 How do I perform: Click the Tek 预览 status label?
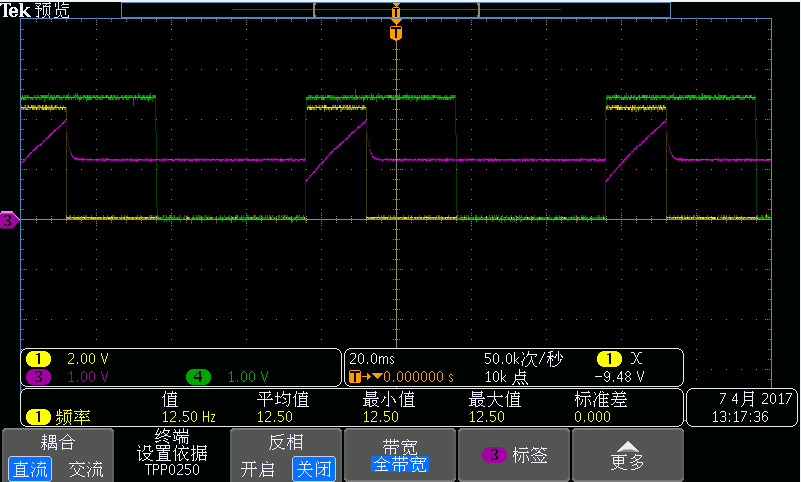(35, 10)
